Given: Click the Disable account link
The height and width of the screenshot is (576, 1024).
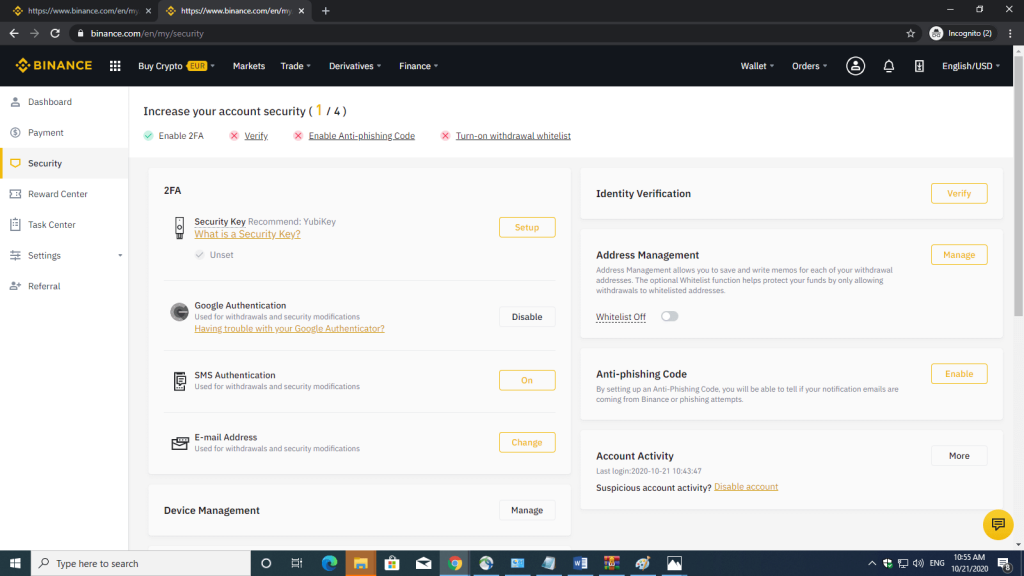Looking at the screenshot, I should click(746, 487).
